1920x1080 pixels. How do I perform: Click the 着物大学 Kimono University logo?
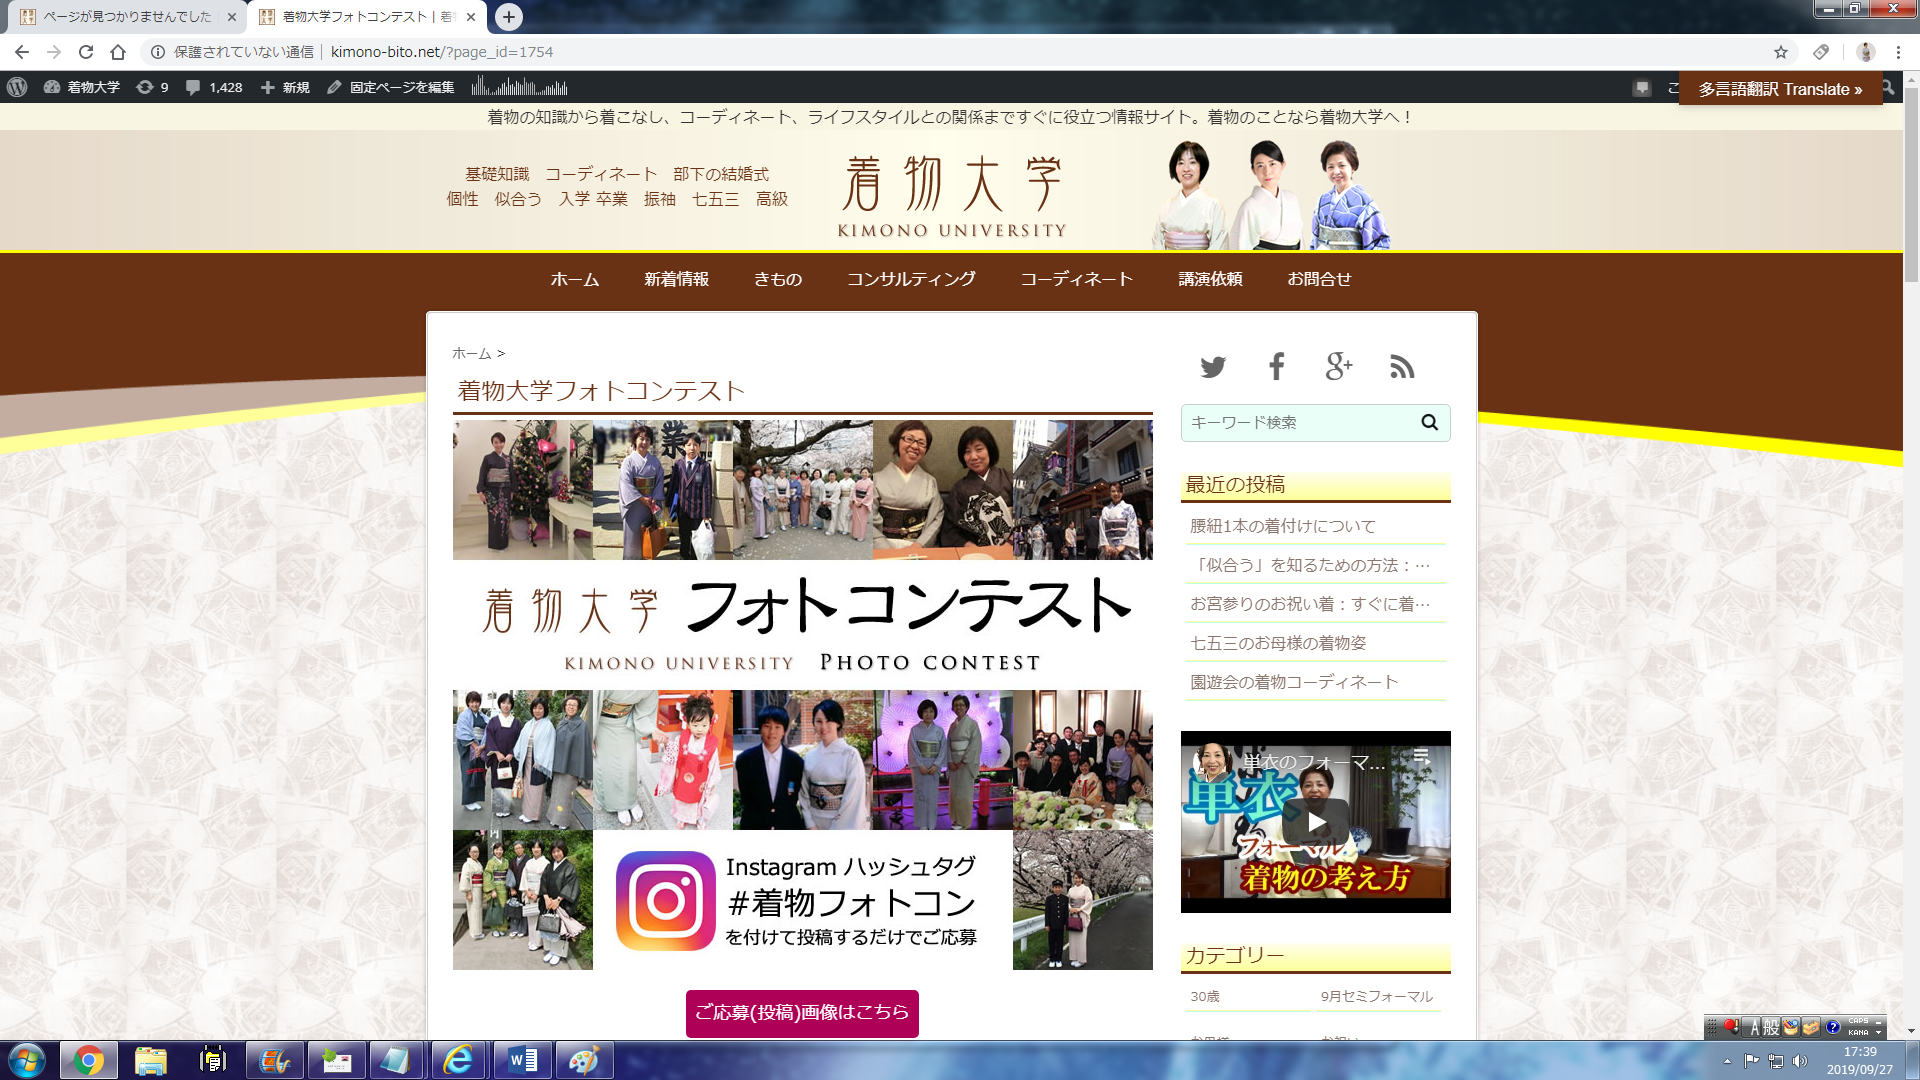tap(952, 195)
